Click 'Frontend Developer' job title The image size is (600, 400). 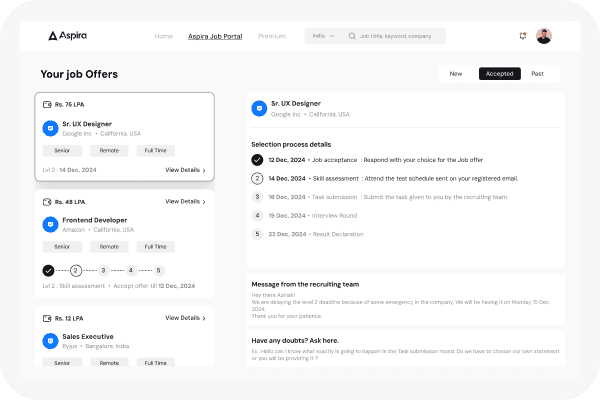click(x=95, y=220)
